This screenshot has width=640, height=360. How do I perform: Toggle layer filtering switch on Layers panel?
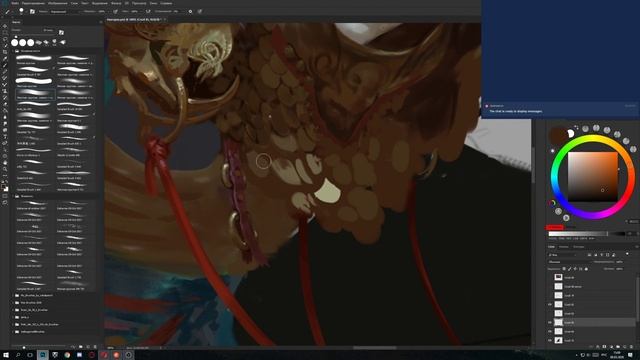[627, 254]
